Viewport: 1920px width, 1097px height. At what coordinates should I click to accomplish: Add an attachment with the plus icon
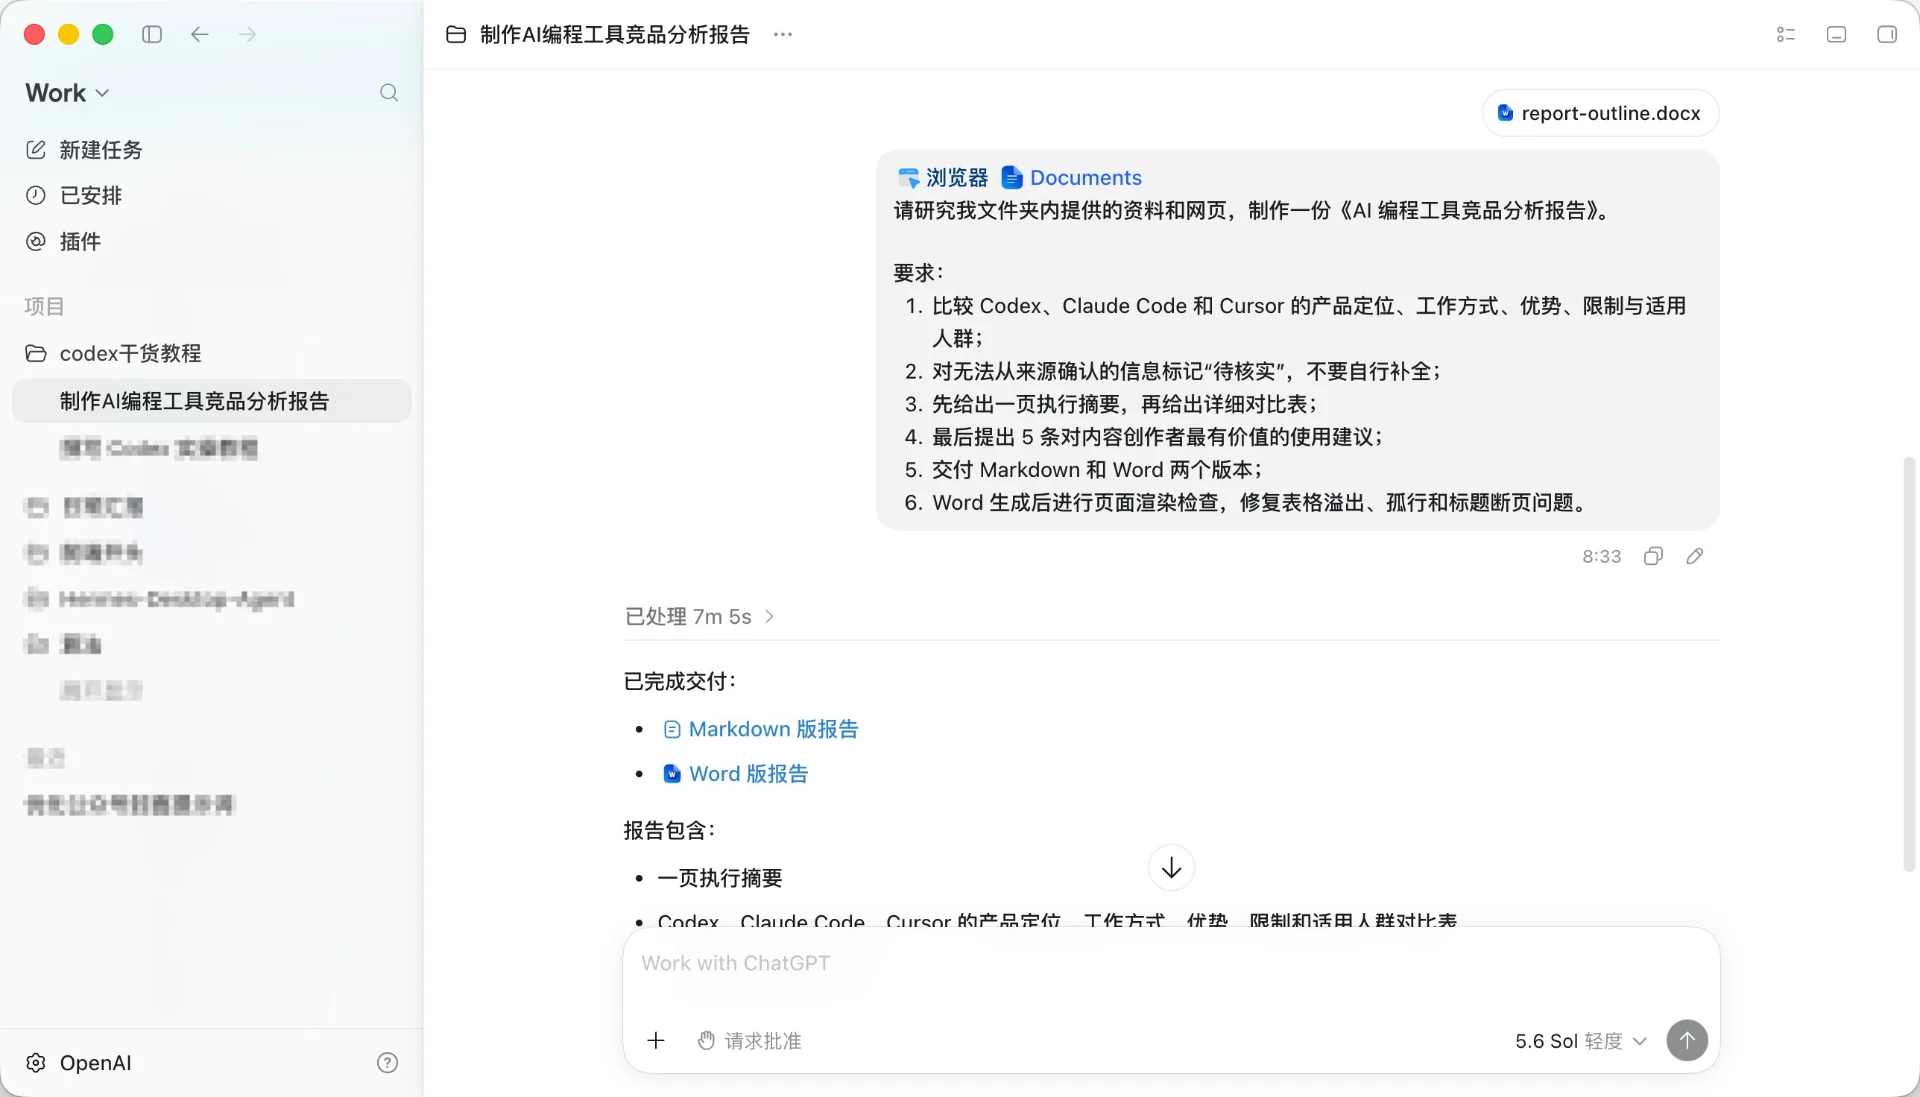pyautogui.click(x=656, y=1041)
